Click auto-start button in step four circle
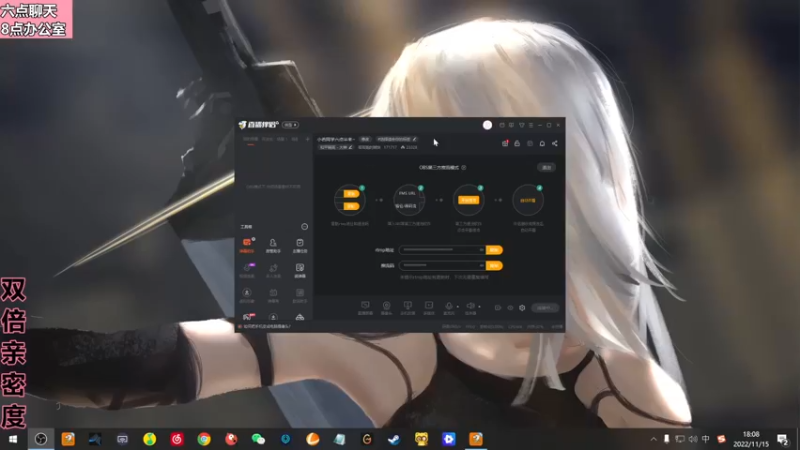Screen dimensions: 800x450 click(528, 201)
